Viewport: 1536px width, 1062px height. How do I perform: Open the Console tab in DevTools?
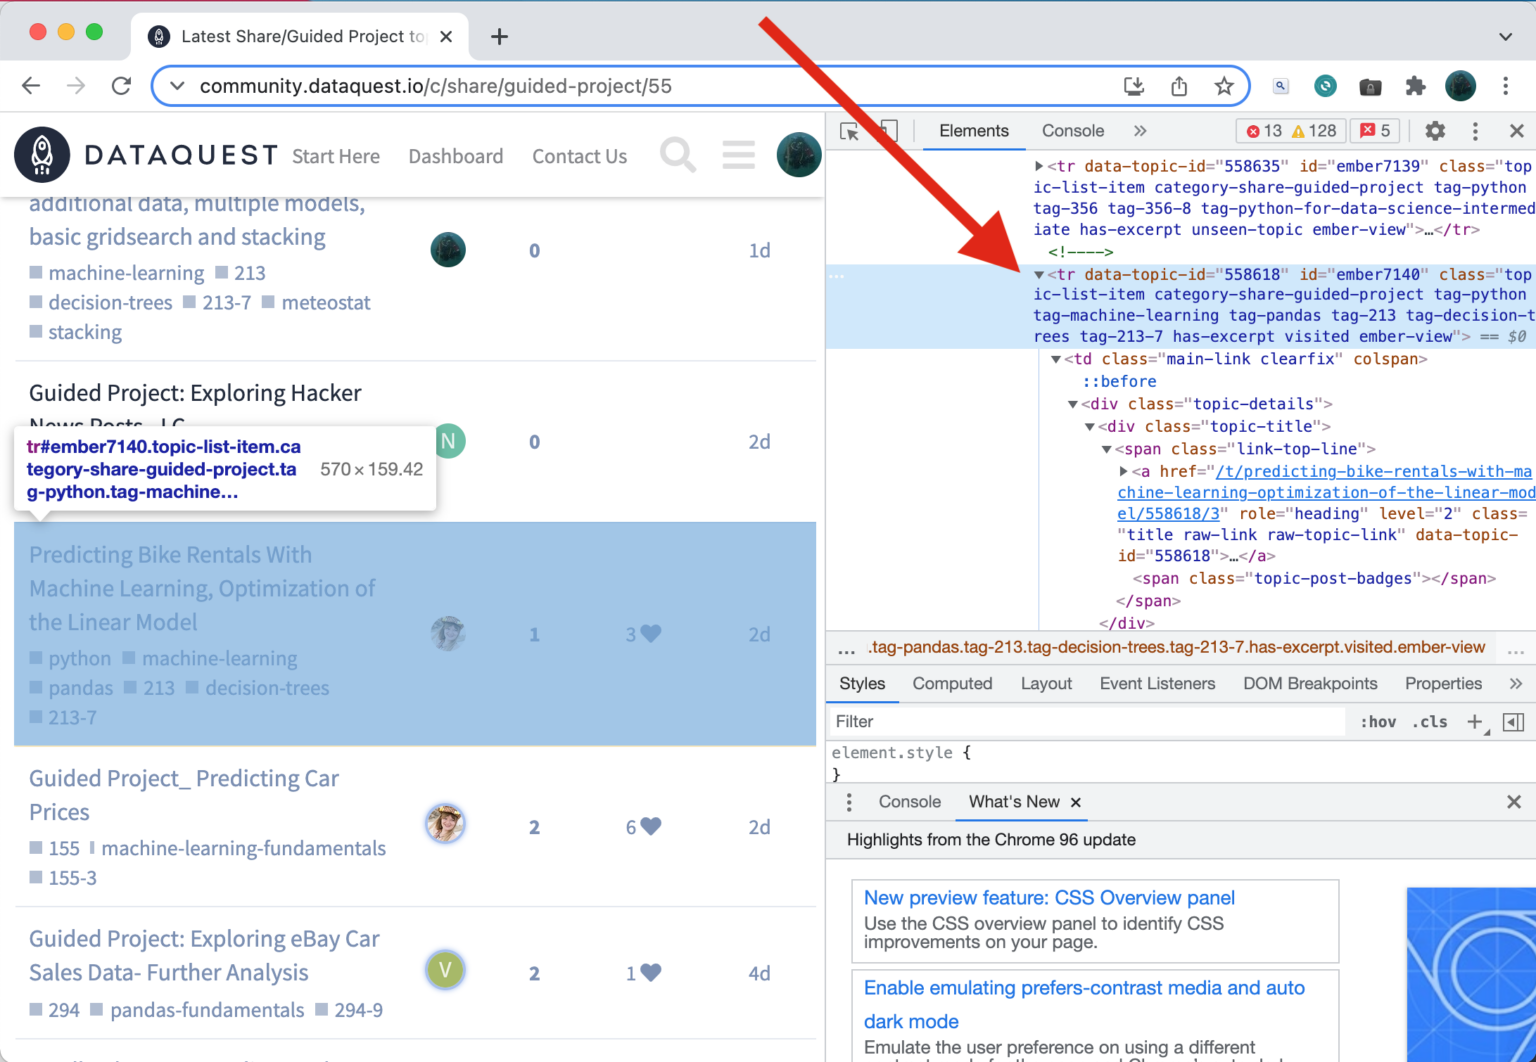(1073, 130)
